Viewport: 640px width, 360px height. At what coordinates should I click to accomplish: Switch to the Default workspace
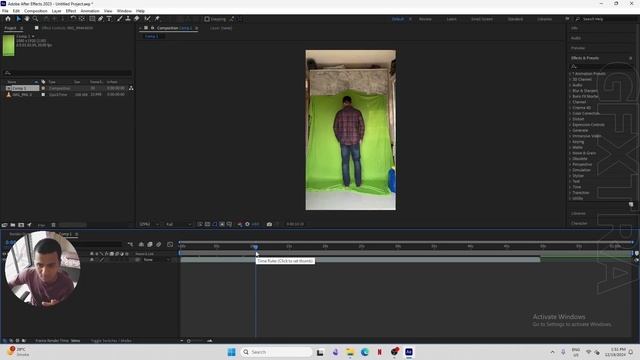398,19
